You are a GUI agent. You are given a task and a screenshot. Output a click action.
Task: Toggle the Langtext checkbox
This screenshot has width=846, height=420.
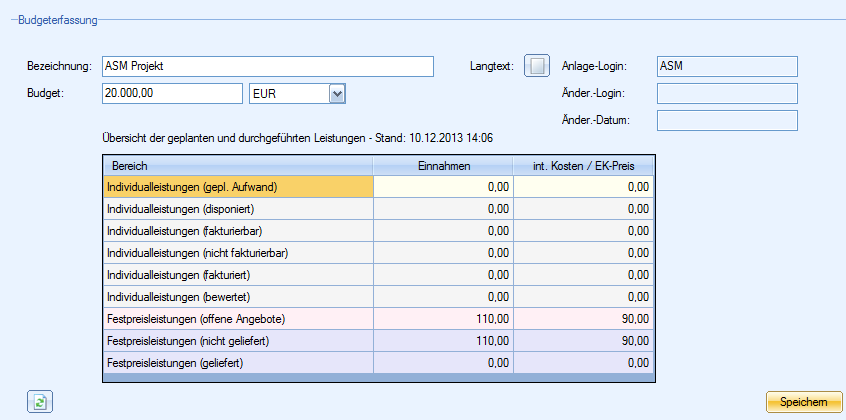click(537, 66)
